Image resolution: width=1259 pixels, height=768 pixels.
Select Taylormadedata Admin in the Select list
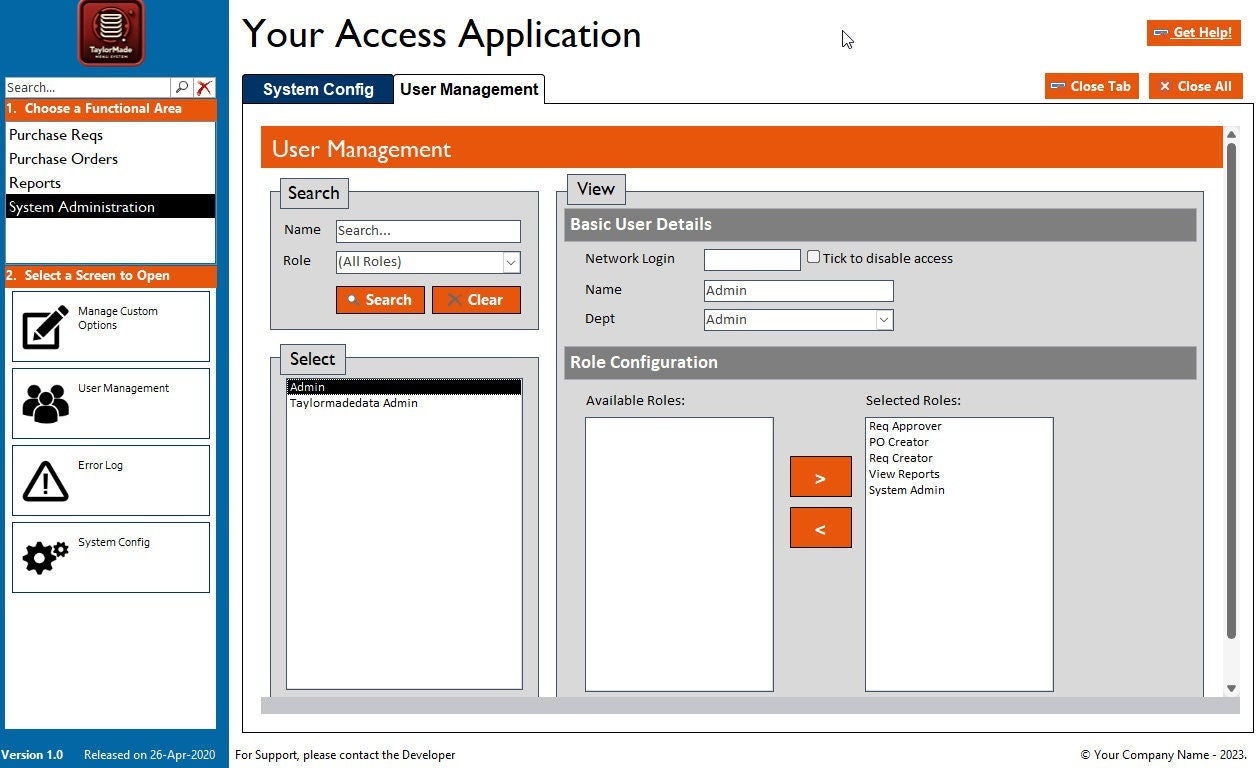(353, 403)
